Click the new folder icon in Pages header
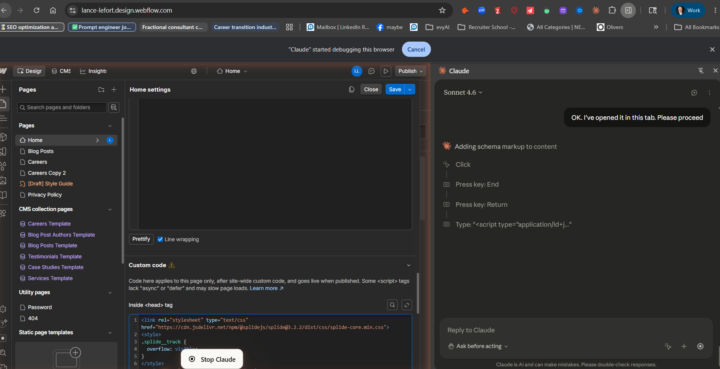This screenshot has width=720, height=369. pos(101,89)
